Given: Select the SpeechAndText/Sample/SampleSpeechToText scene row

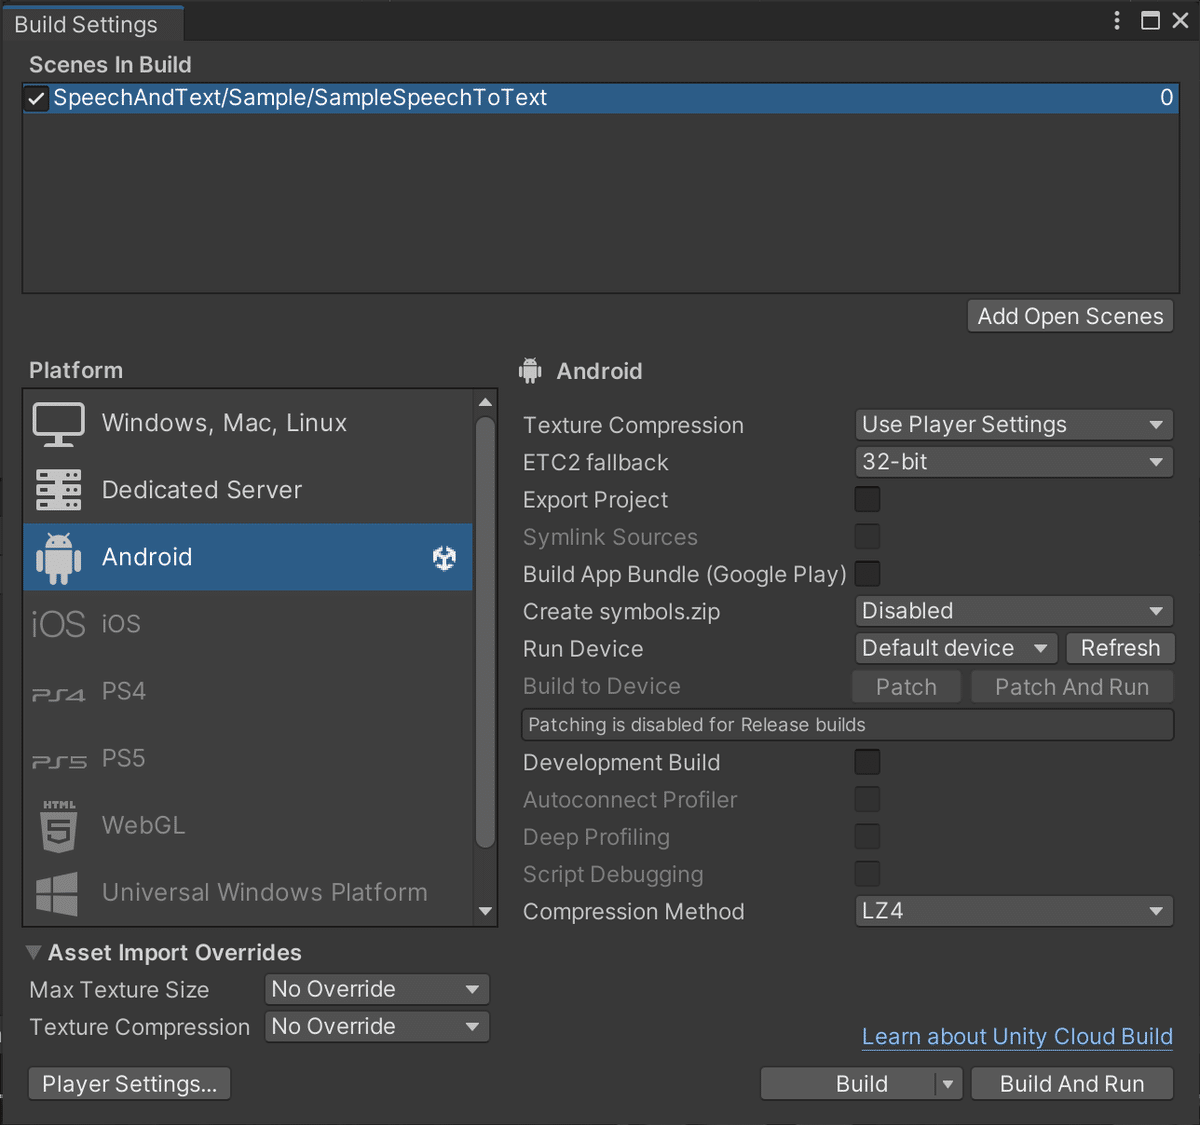Looking at the screenshot, I should (x=600, y=98).
